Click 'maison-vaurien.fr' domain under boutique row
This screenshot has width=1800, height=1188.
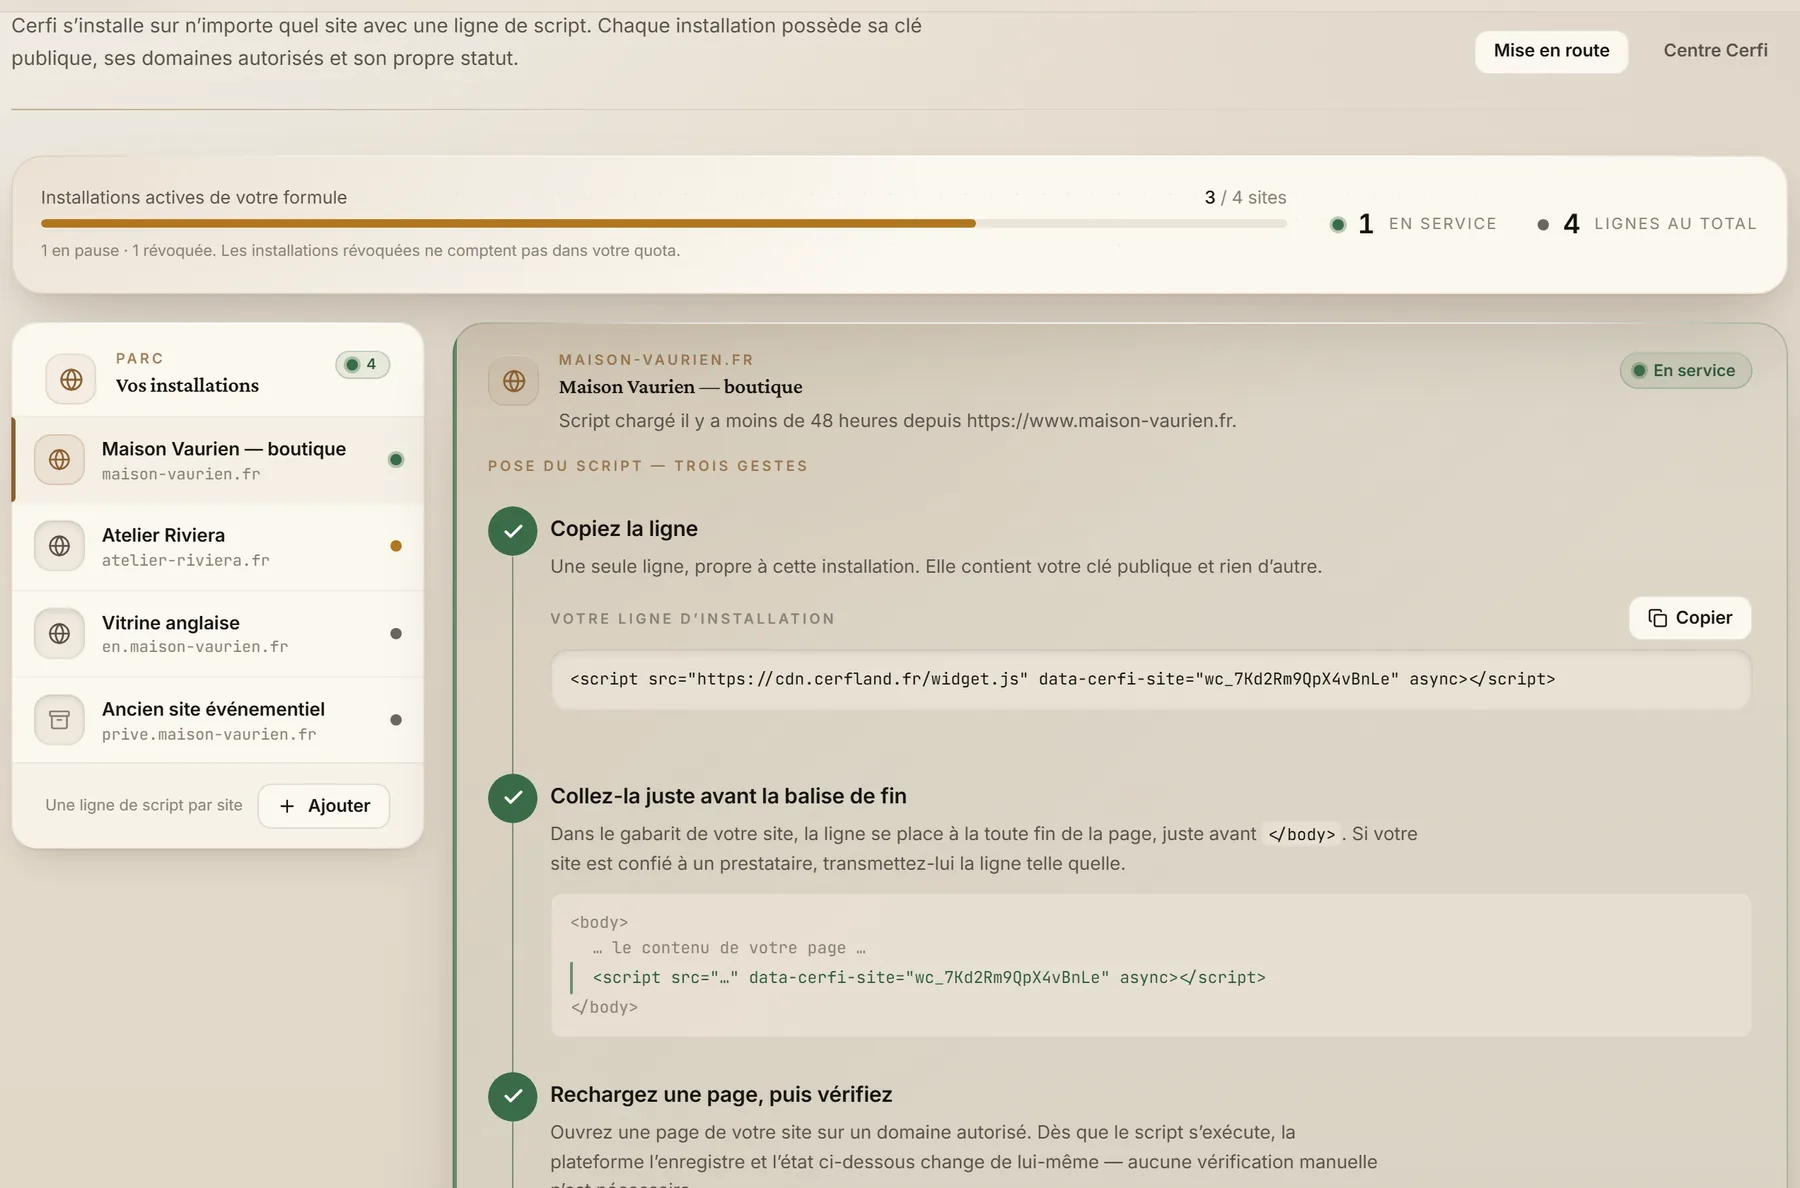(181, 474)
